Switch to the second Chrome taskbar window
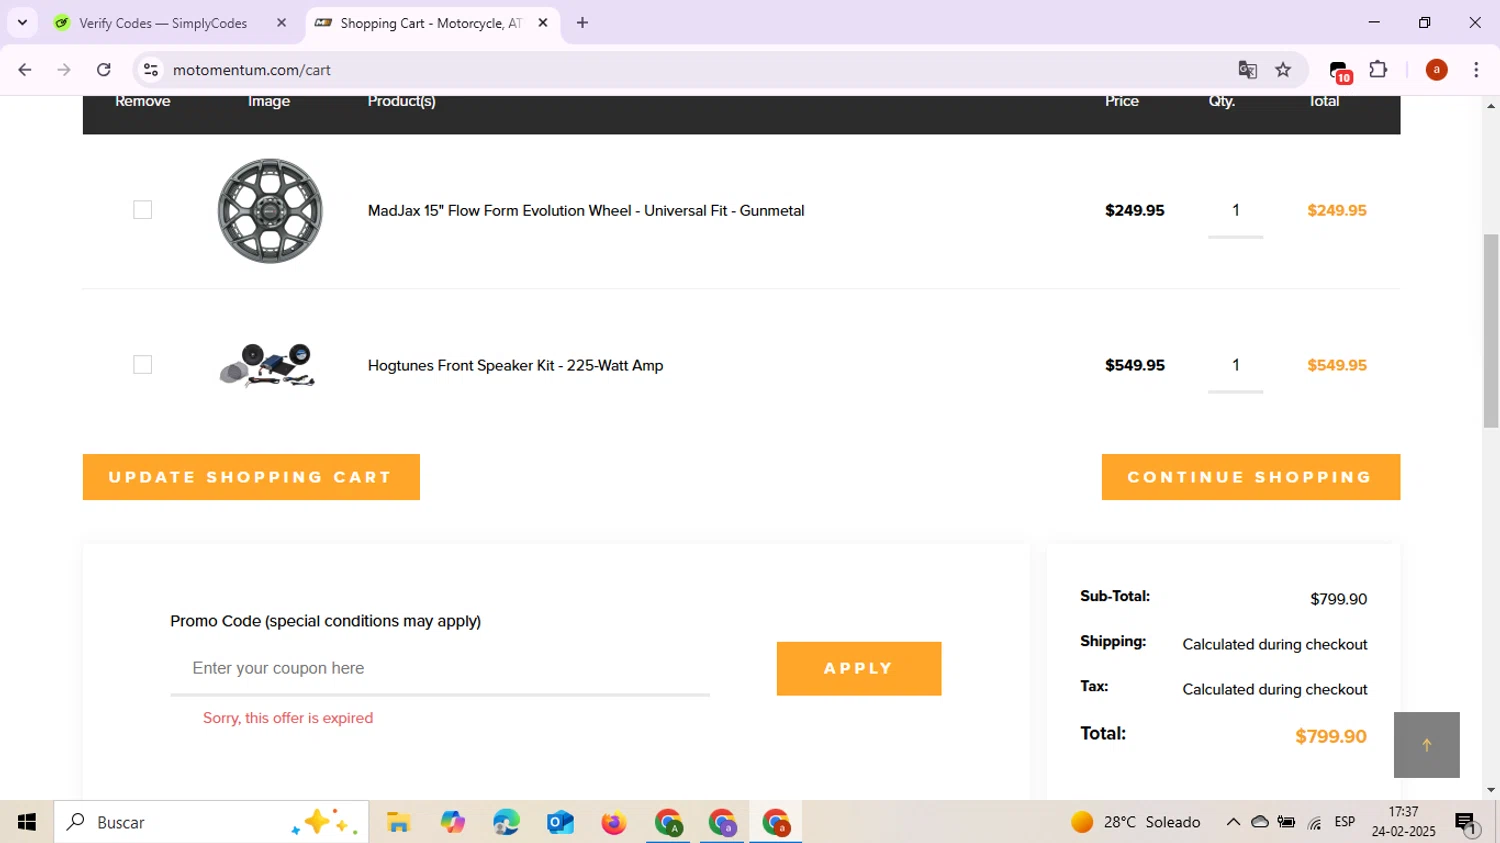Image resolution: width=1500 pixels, height=843 pixels. point(722,823)
